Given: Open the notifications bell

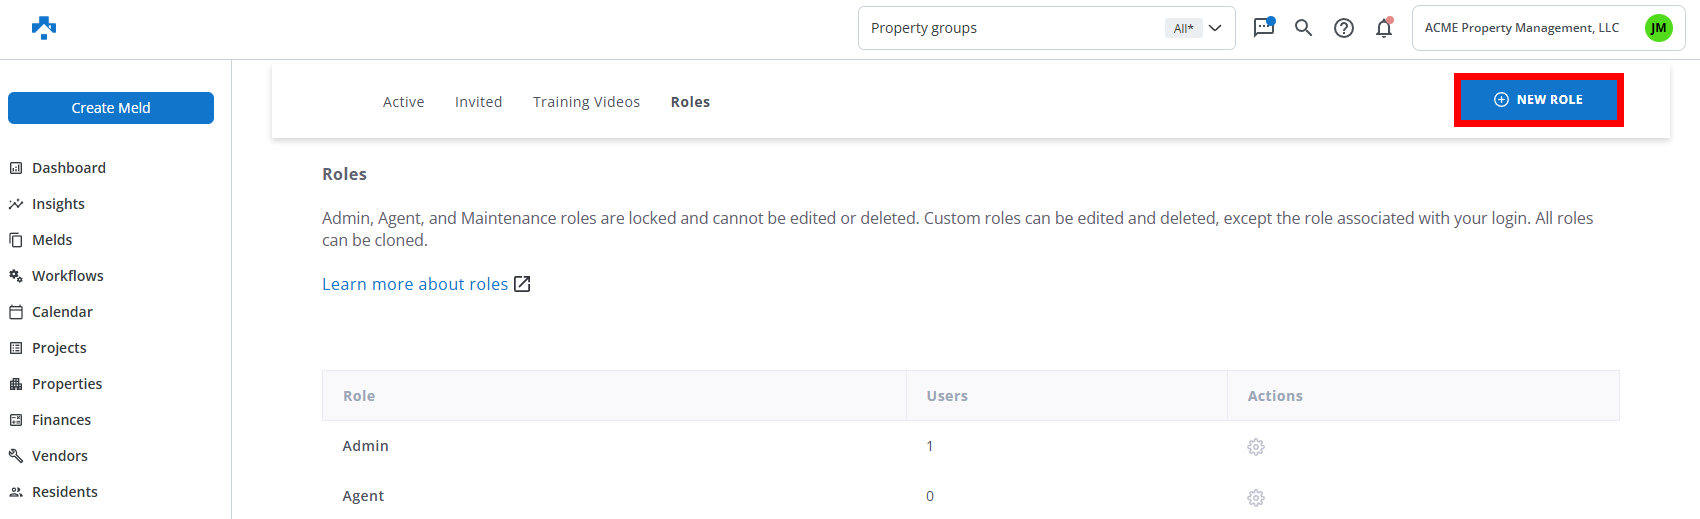Looking at the screenshot, I should pos(1384,28).
